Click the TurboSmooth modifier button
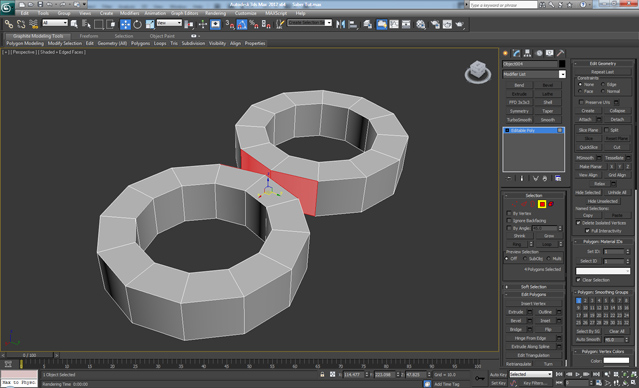Image resolution: width=639 pixels, height=388 pixels. 519,120
